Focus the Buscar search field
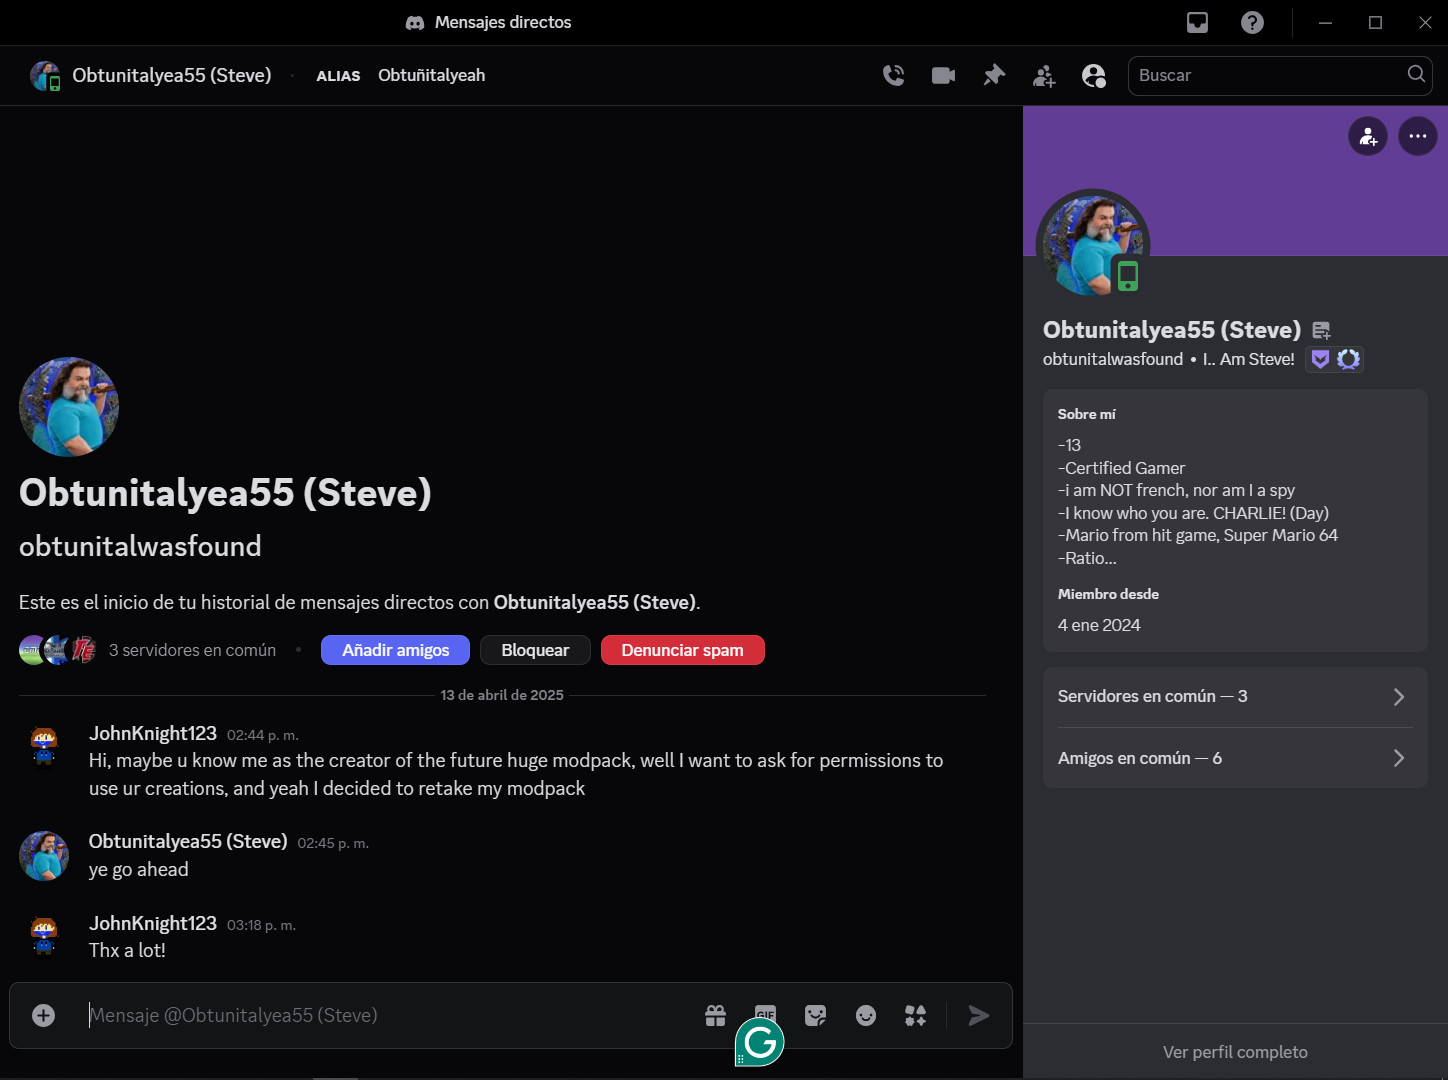The height and width of the screenshot is (1080, 1448). pyautogui.click(x=1268, y=75)
